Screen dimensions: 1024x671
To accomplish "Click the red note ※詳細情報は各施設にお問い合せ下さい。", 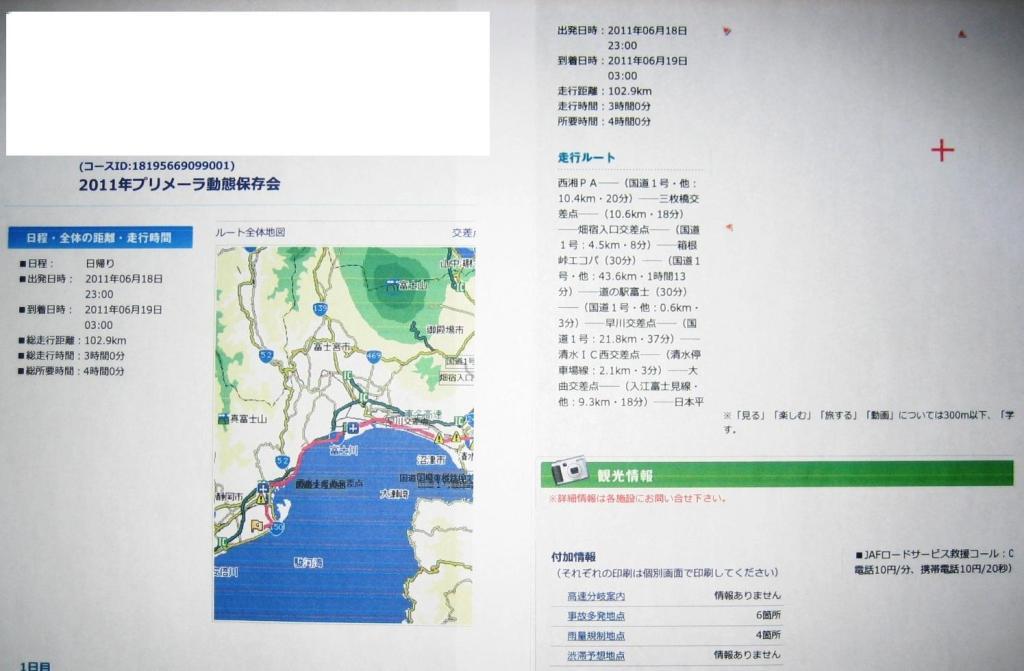I will [637, 498].
